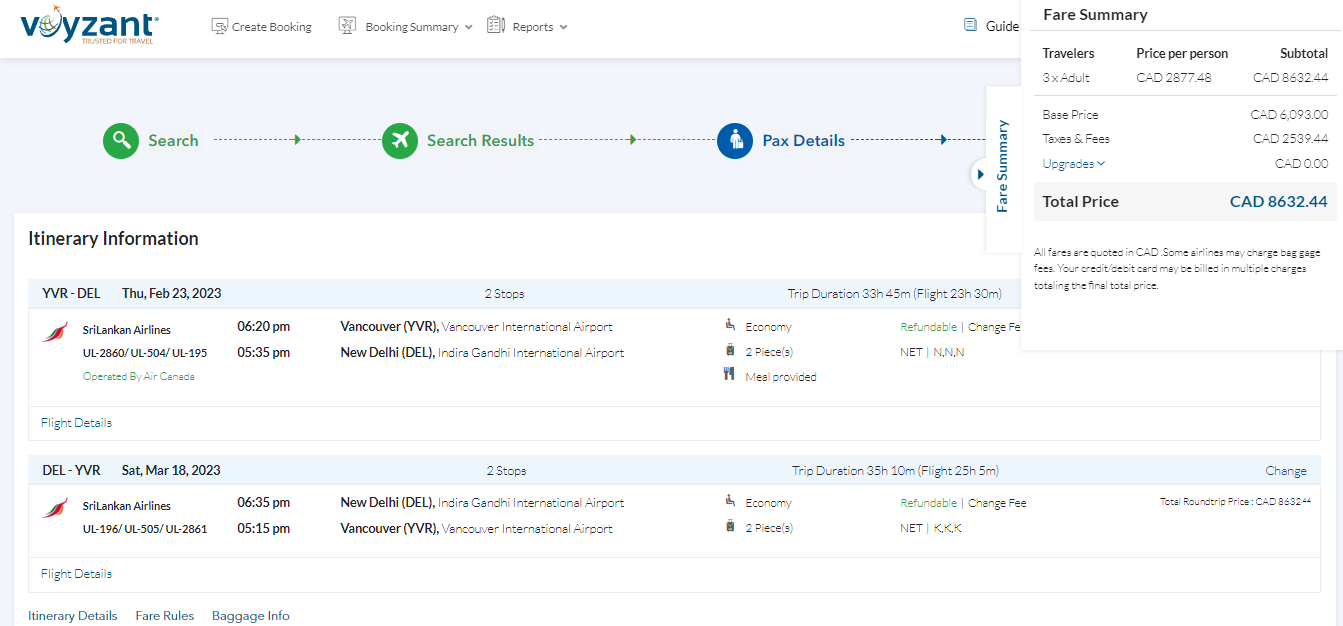This screenshot has height=626, width=1343.
Task: Click the green Search step icon
Action: point(121,140)
